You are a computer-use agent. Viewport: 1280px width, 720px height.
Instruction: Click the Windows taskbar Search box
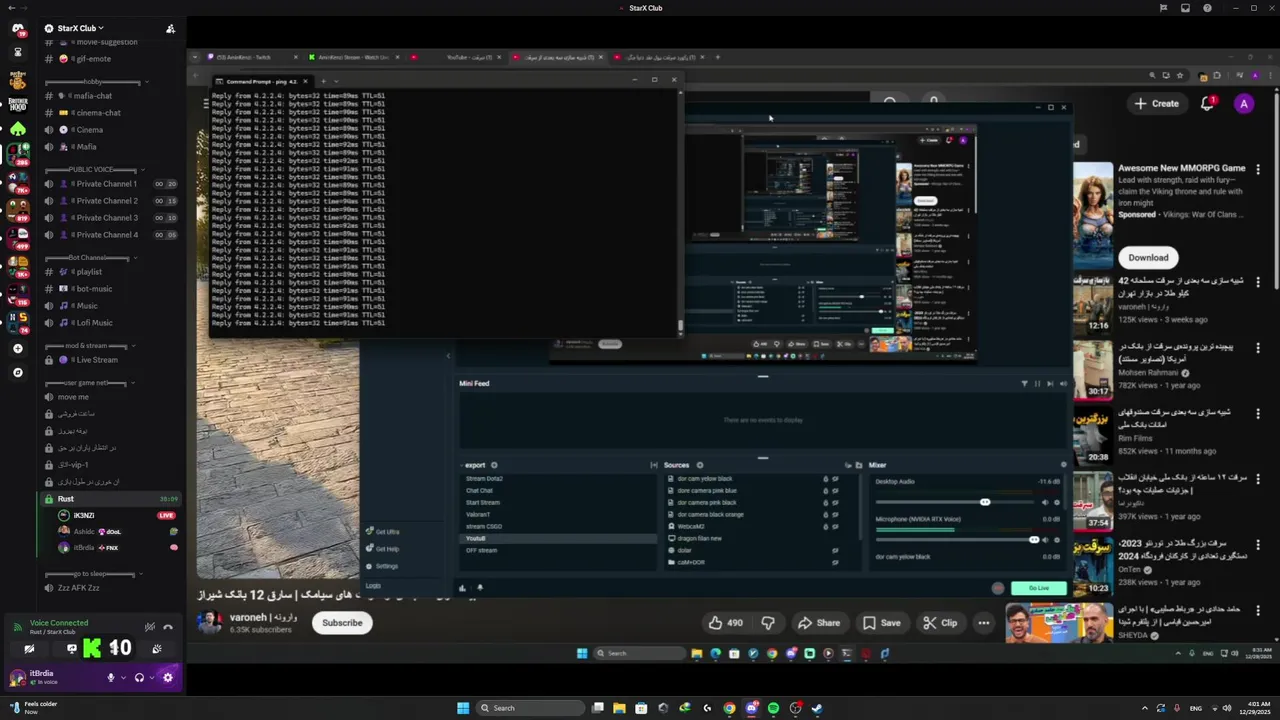[528, 708]
